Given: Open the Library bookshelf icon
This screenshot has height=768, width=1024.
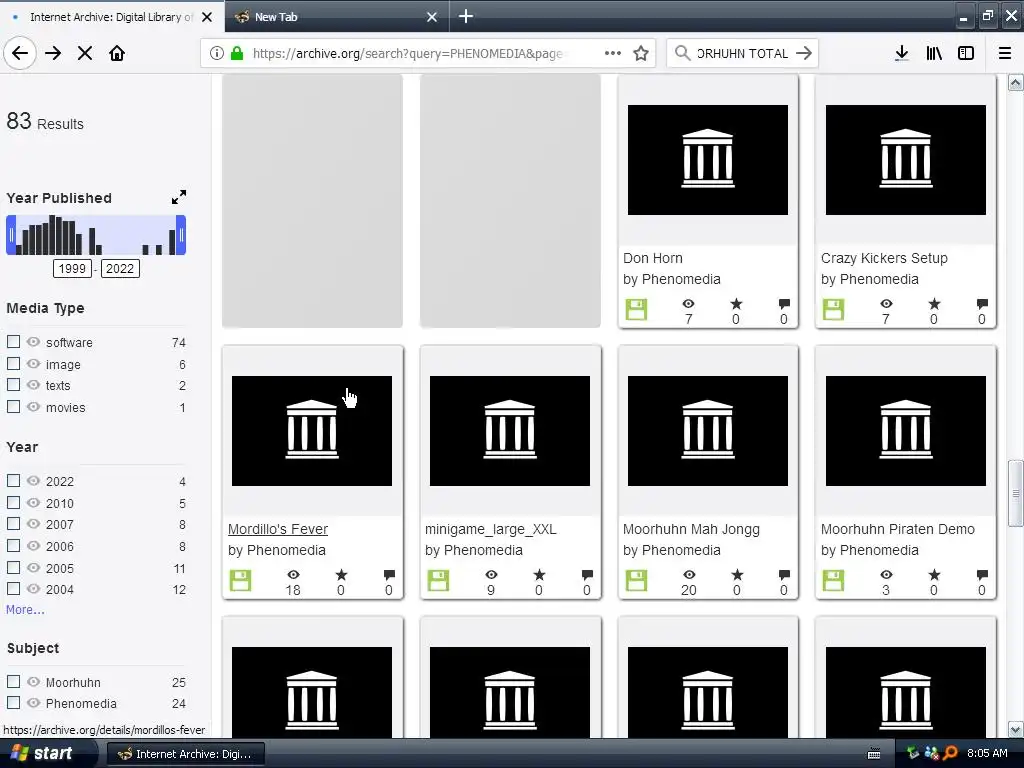Looking at the screenshot, I should pyautogui.click(x=934, y=53).
